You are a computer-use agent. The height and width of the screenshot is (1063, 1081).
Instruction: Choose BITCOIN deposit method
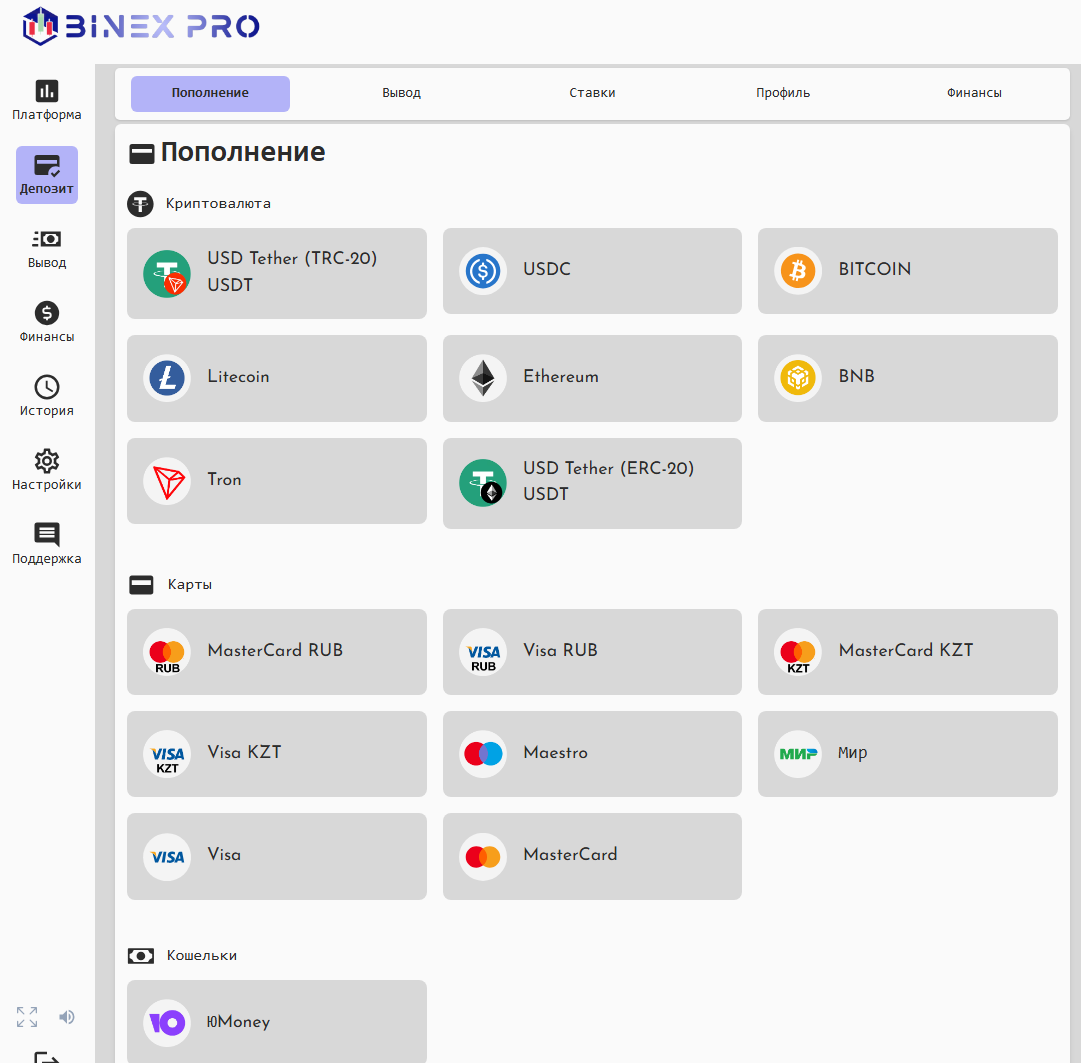pyautogui.click(x=907, y=271)
